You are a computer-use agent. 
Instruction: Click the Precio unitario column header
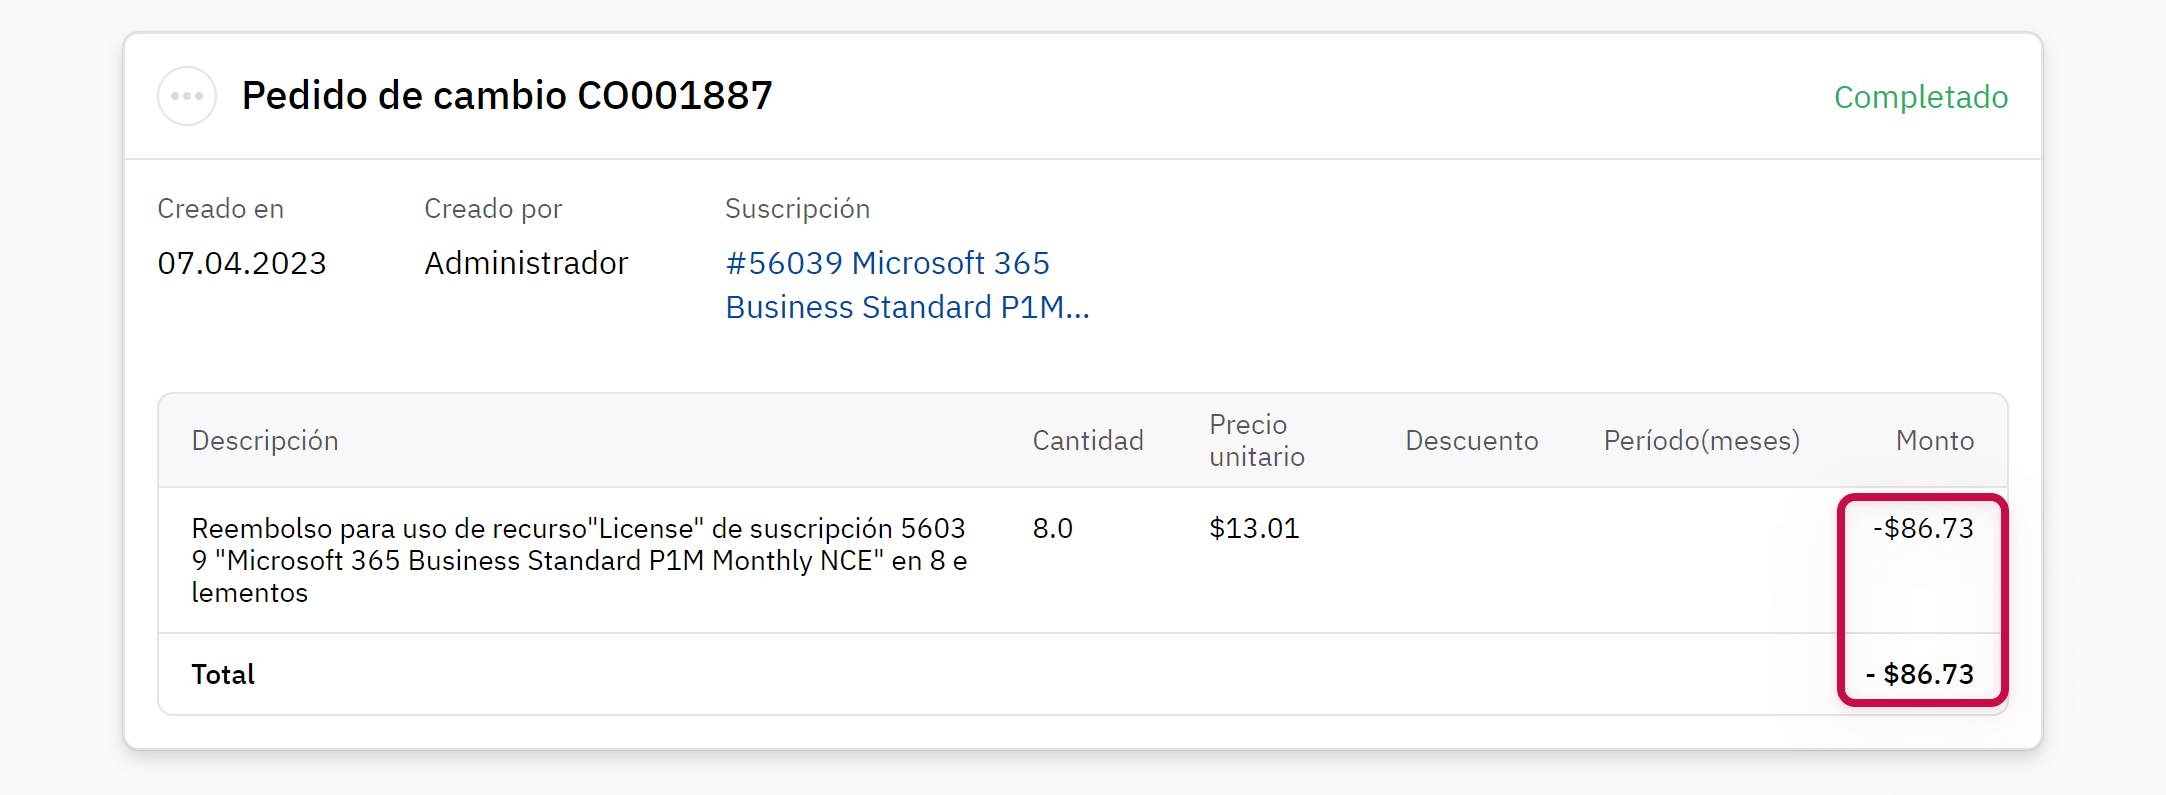pyautogui.click(x=1256, y=441)
